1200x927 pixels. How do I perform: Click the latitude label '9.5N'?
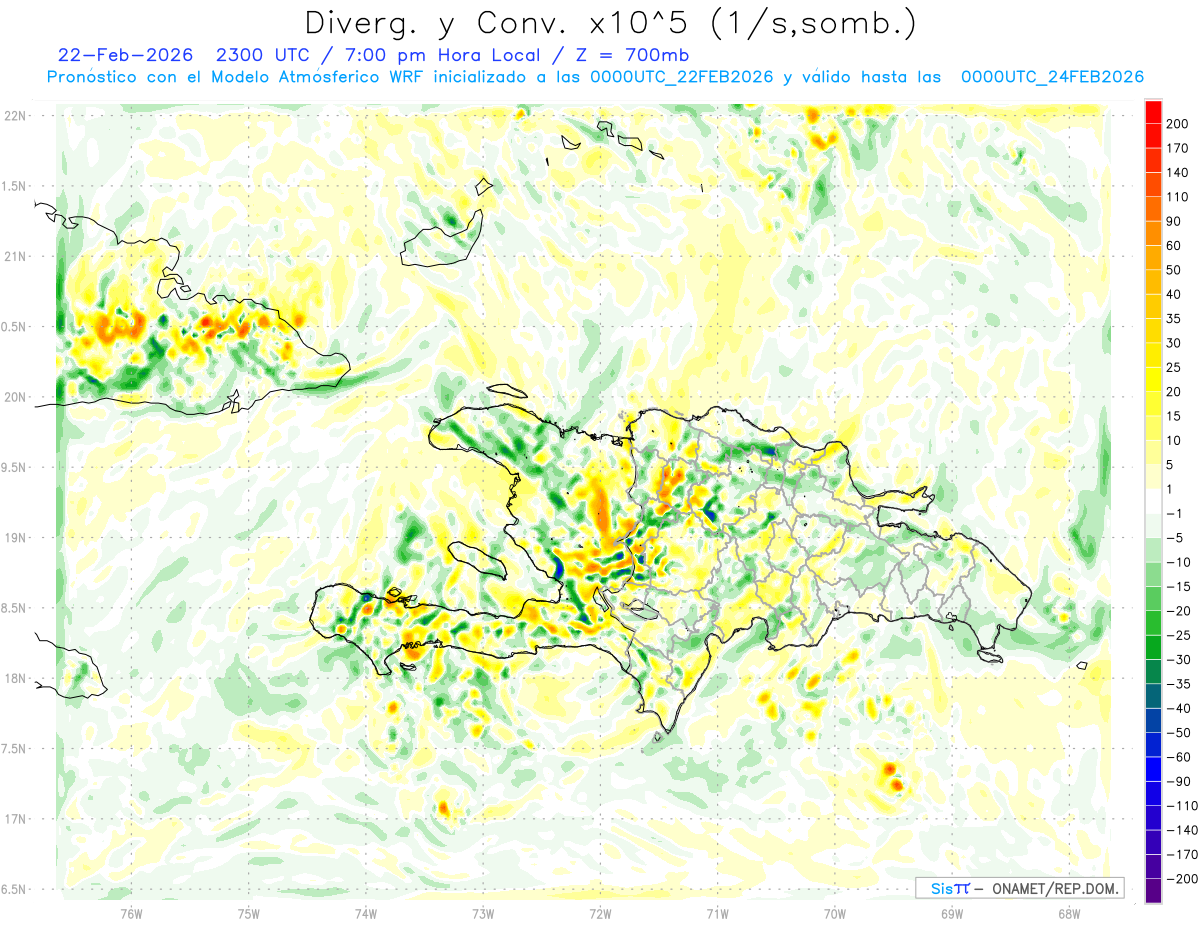pyautogui.click(x=14, y=467)
